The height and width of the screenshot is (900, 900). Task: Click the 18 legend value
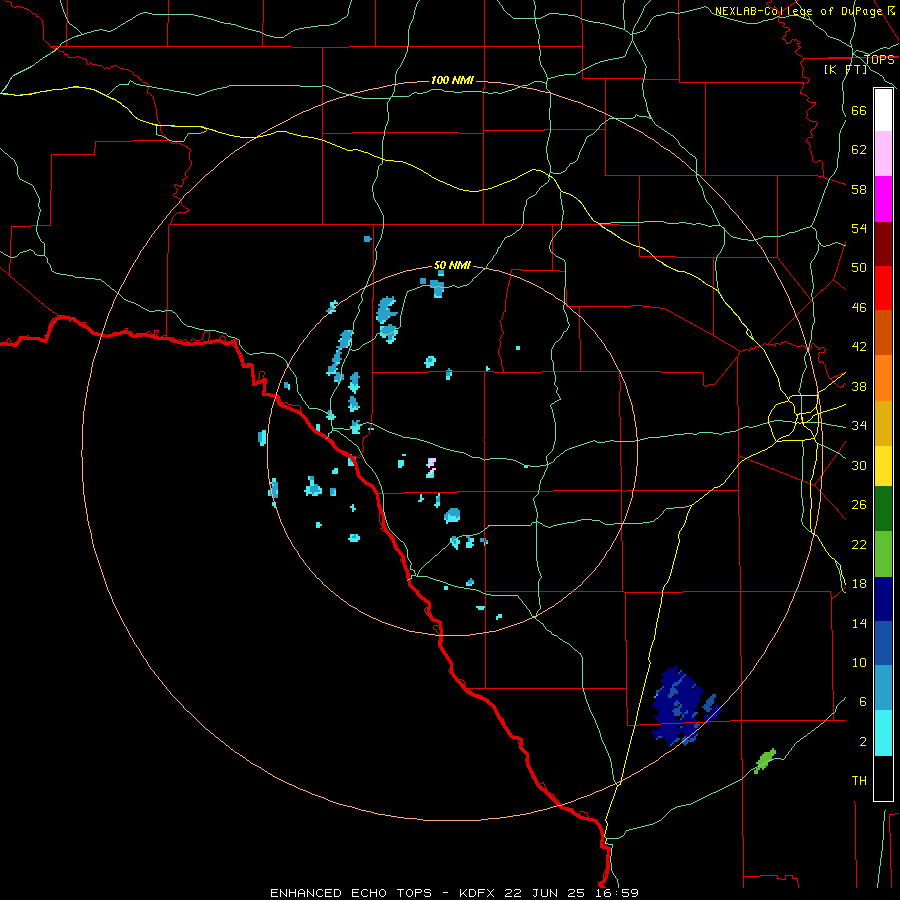(859, 584)
